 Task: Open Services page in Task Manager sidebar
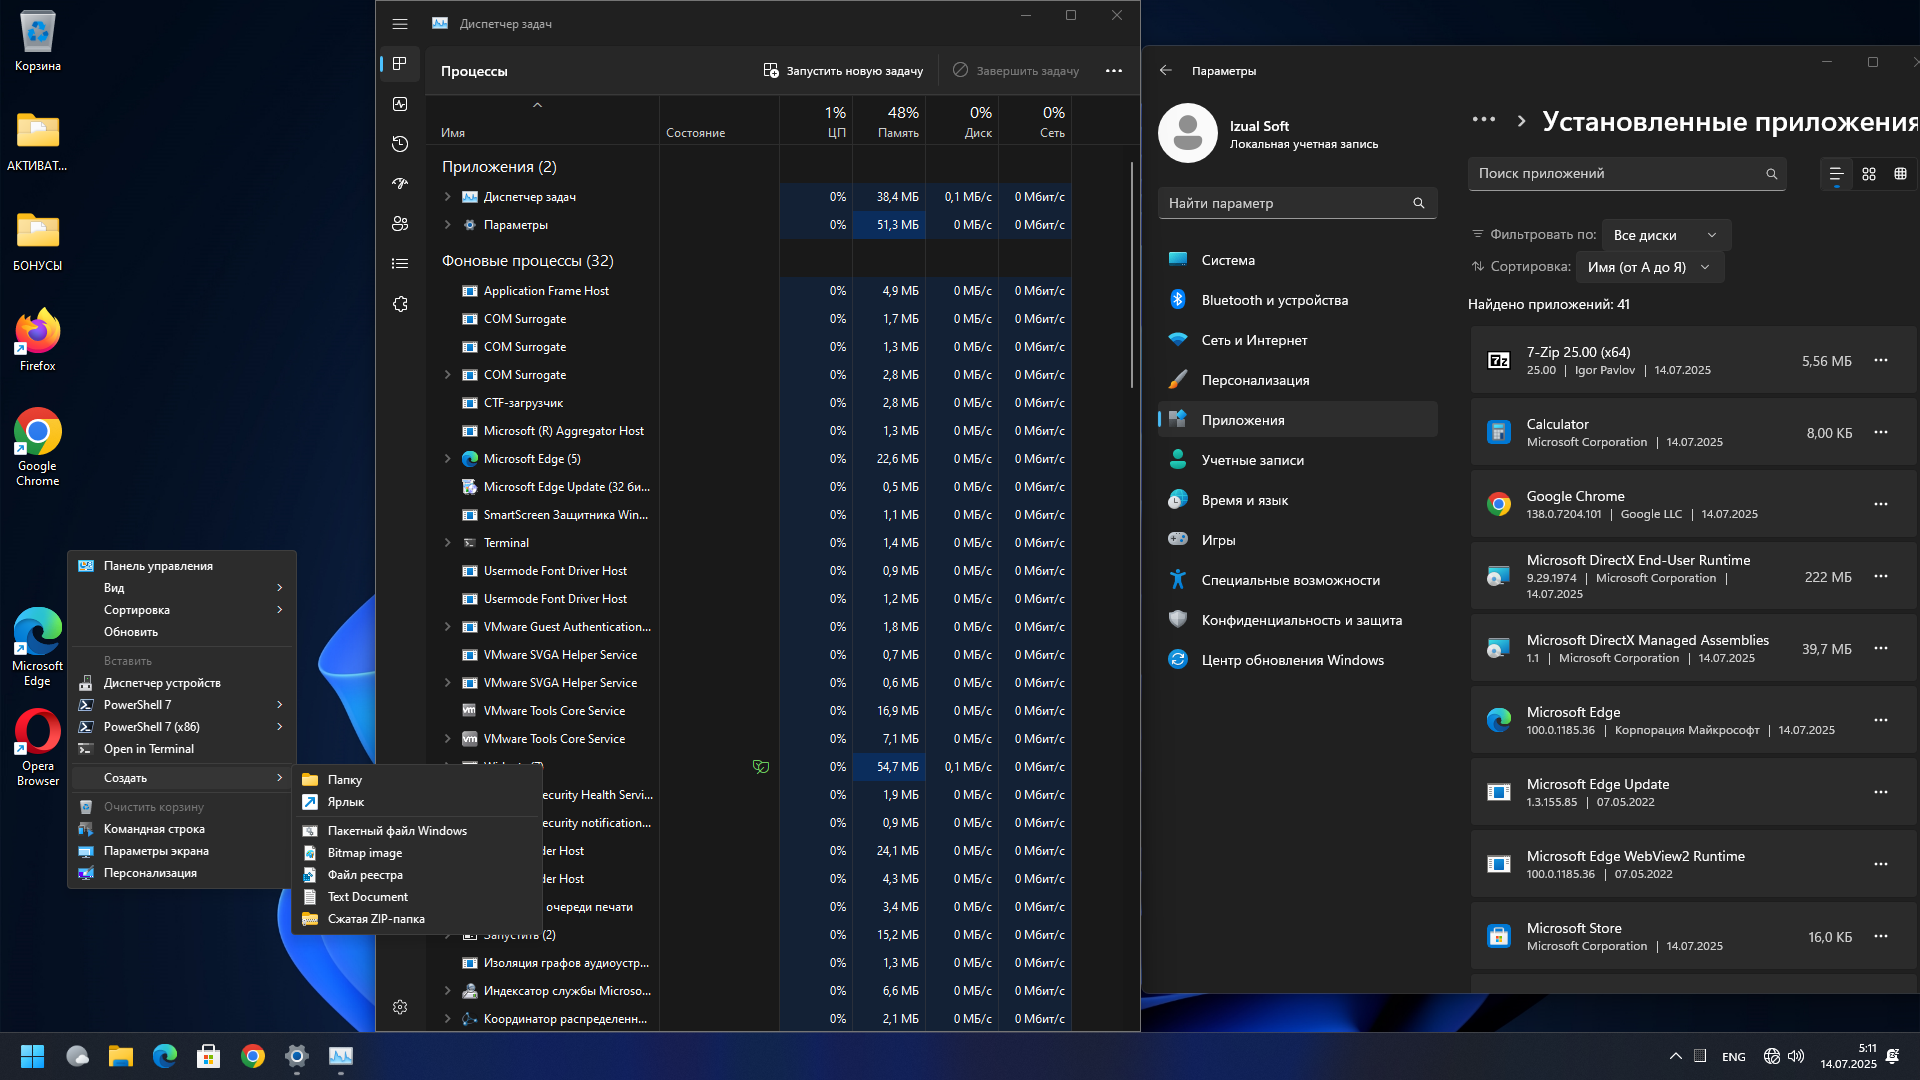(x=400, y=304)
